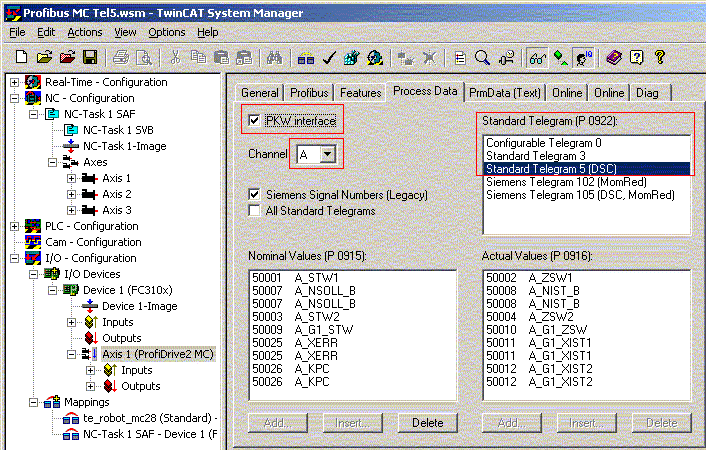Enable the All Standard Telegrams checkbox

(x=254, y=210)
